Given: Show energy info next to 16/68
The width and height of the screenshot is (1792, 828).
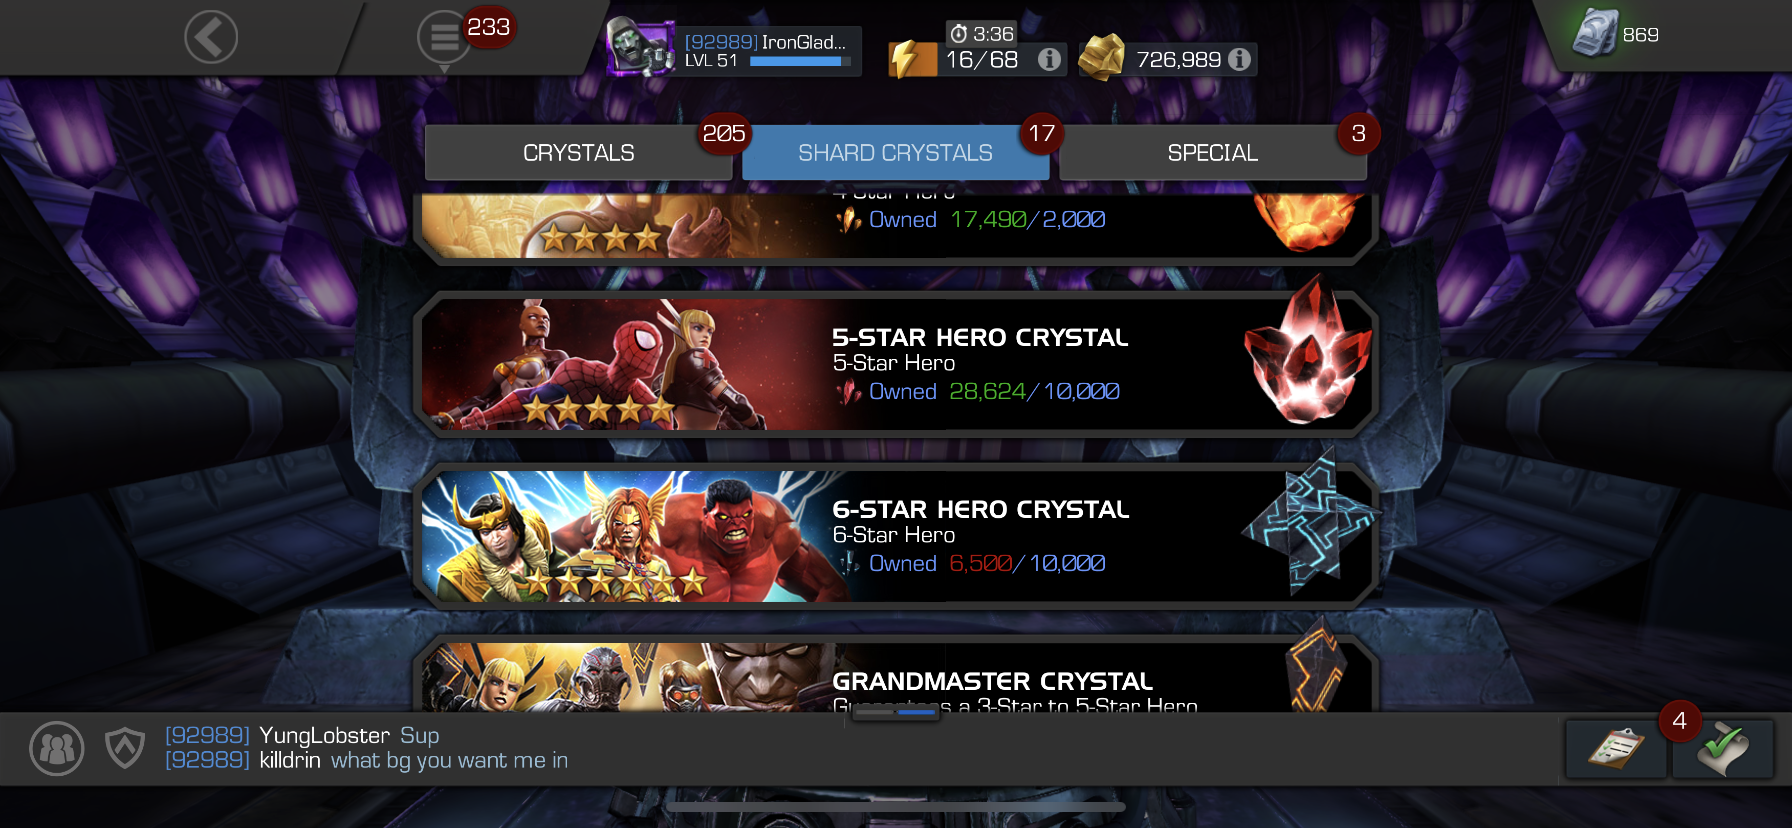Looking at the screenshot, I should coord(1049,60).
